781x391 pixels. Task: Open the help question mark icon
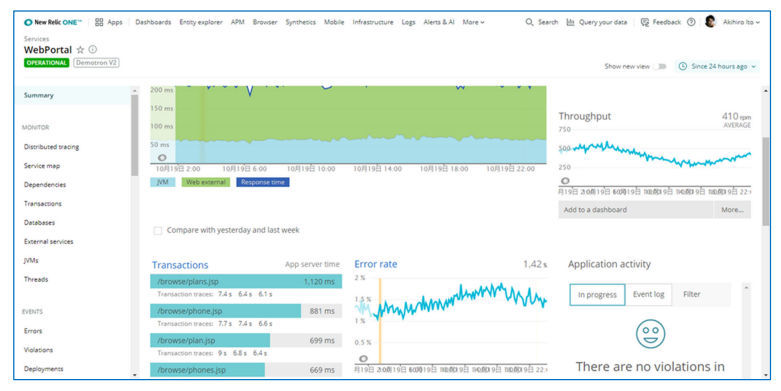pyautogui.click(x=691, y=22)
